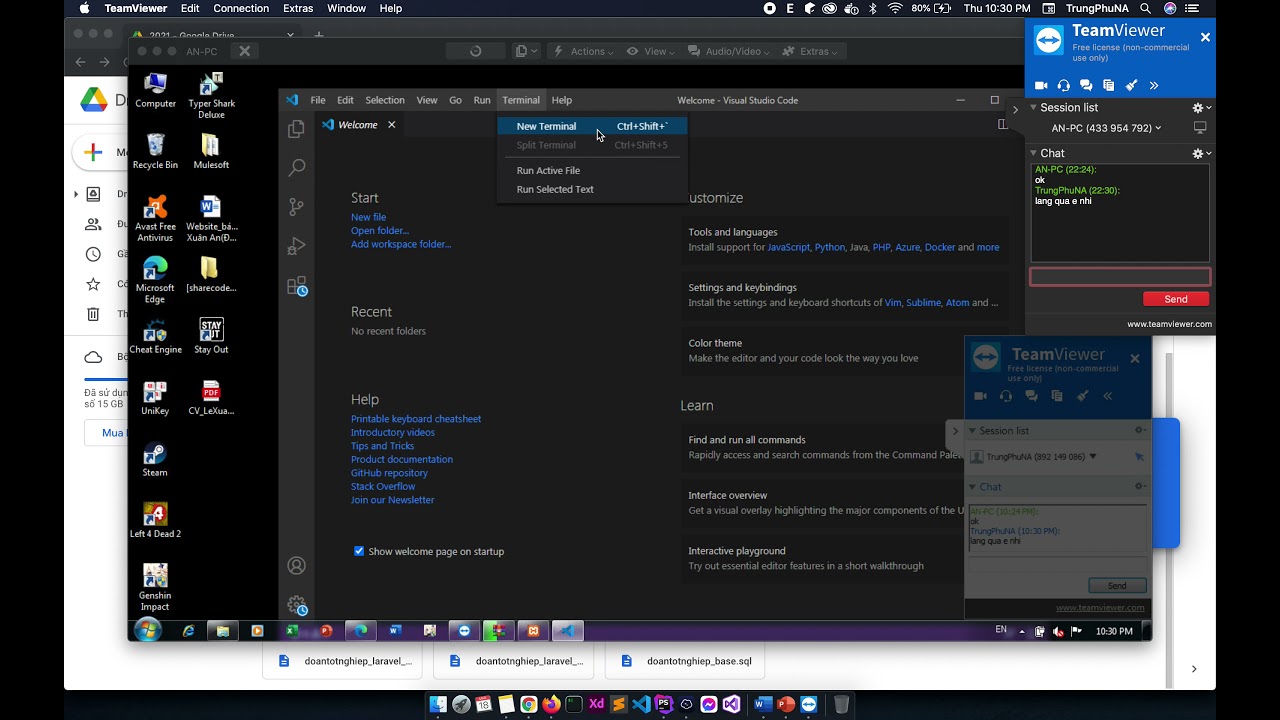1280x720 pixels.
Task: Open Microsoft Edge desktop shortcut
Action: point(155,280)
